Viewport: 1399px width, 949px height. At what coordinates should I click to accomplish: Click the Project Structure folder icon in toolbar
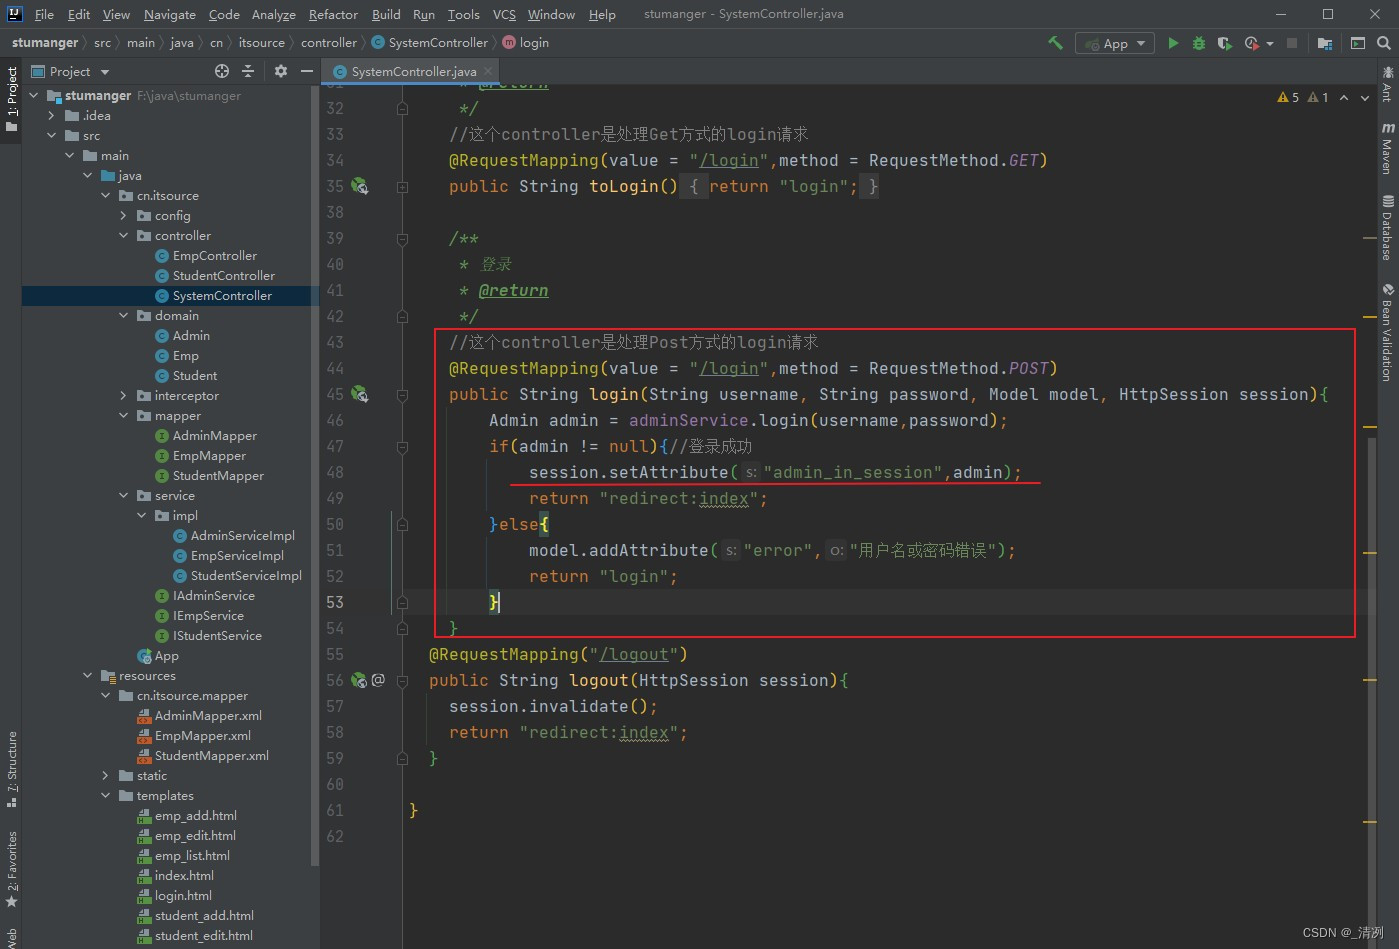click(1324, 43)
